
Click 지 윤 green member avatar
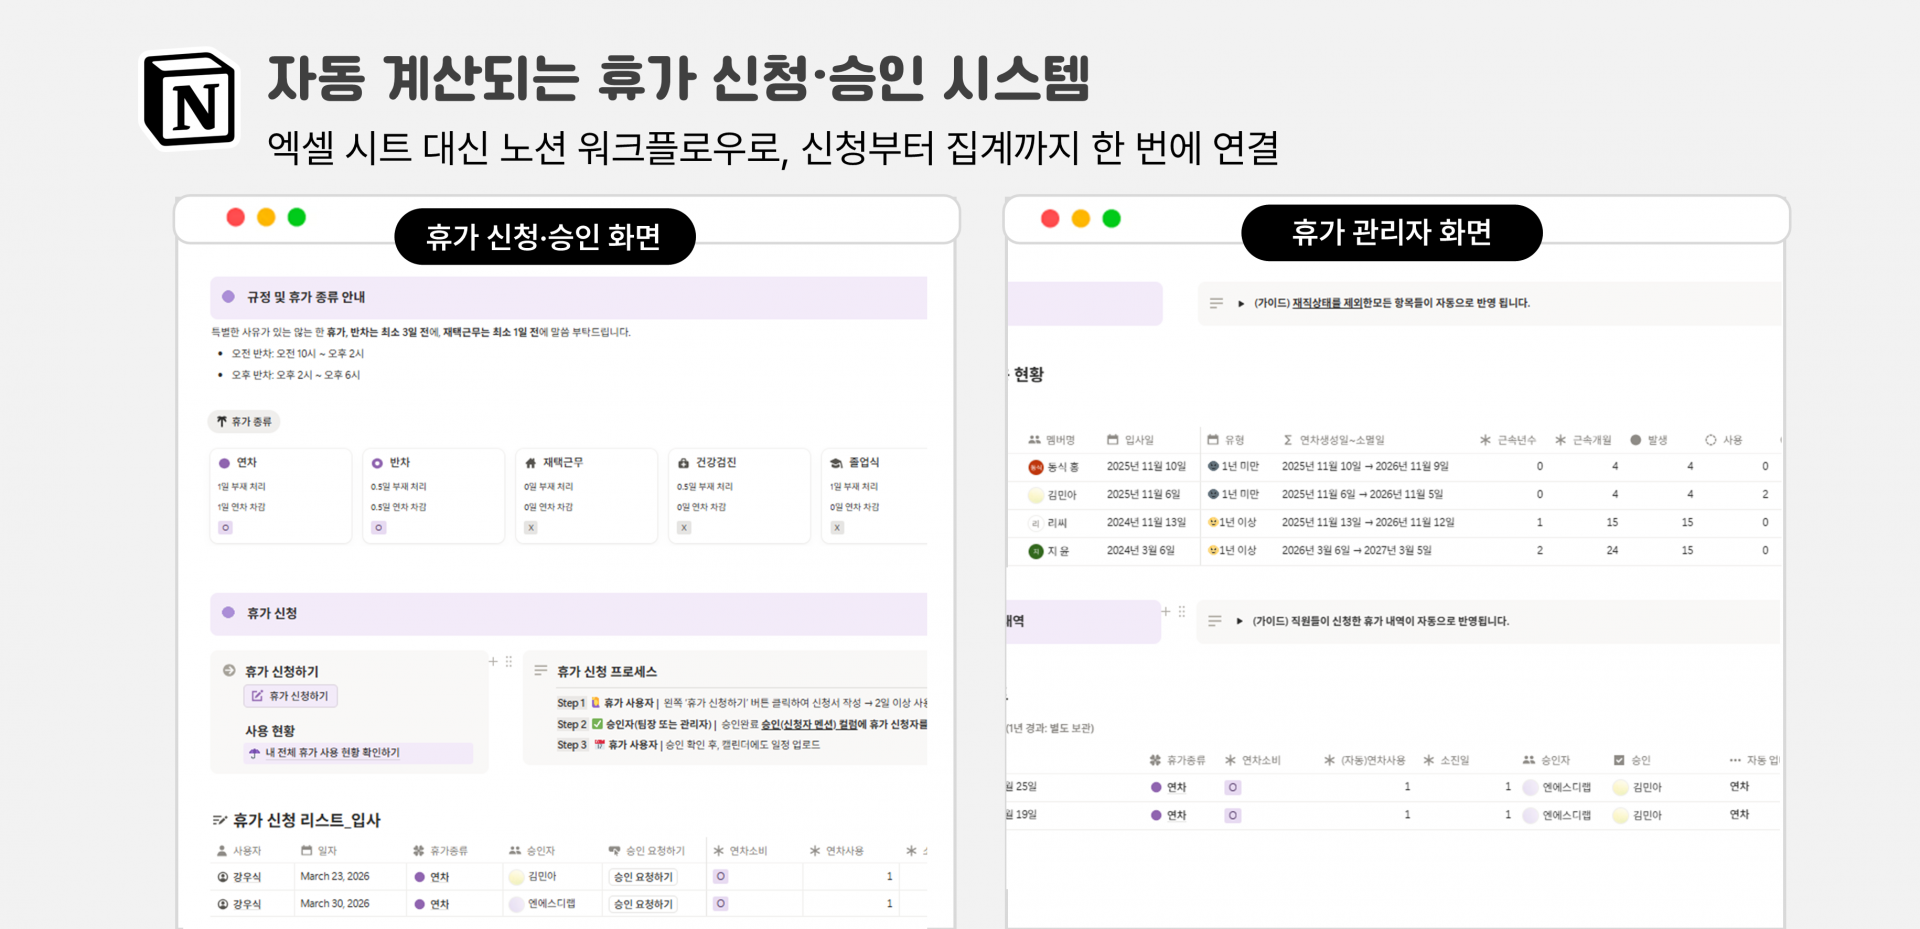tap(1036, 551)
